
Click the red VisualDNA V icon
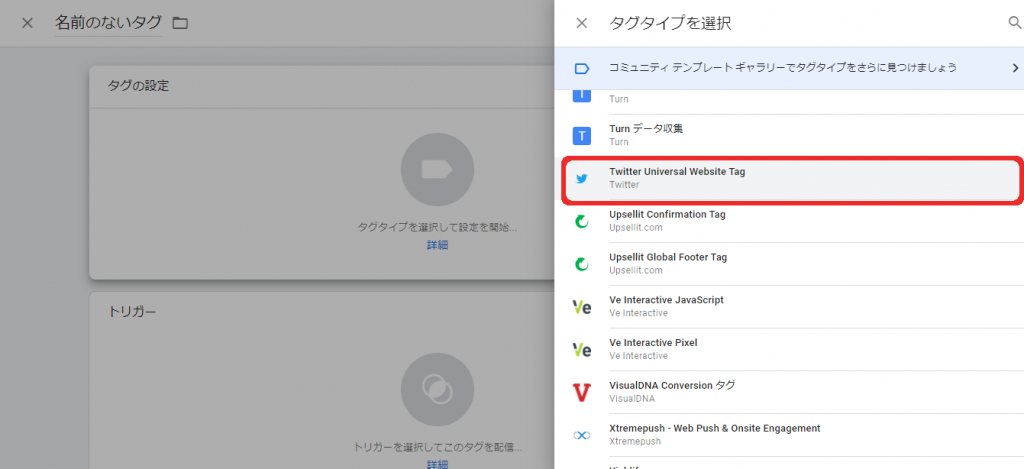(581, 393)
